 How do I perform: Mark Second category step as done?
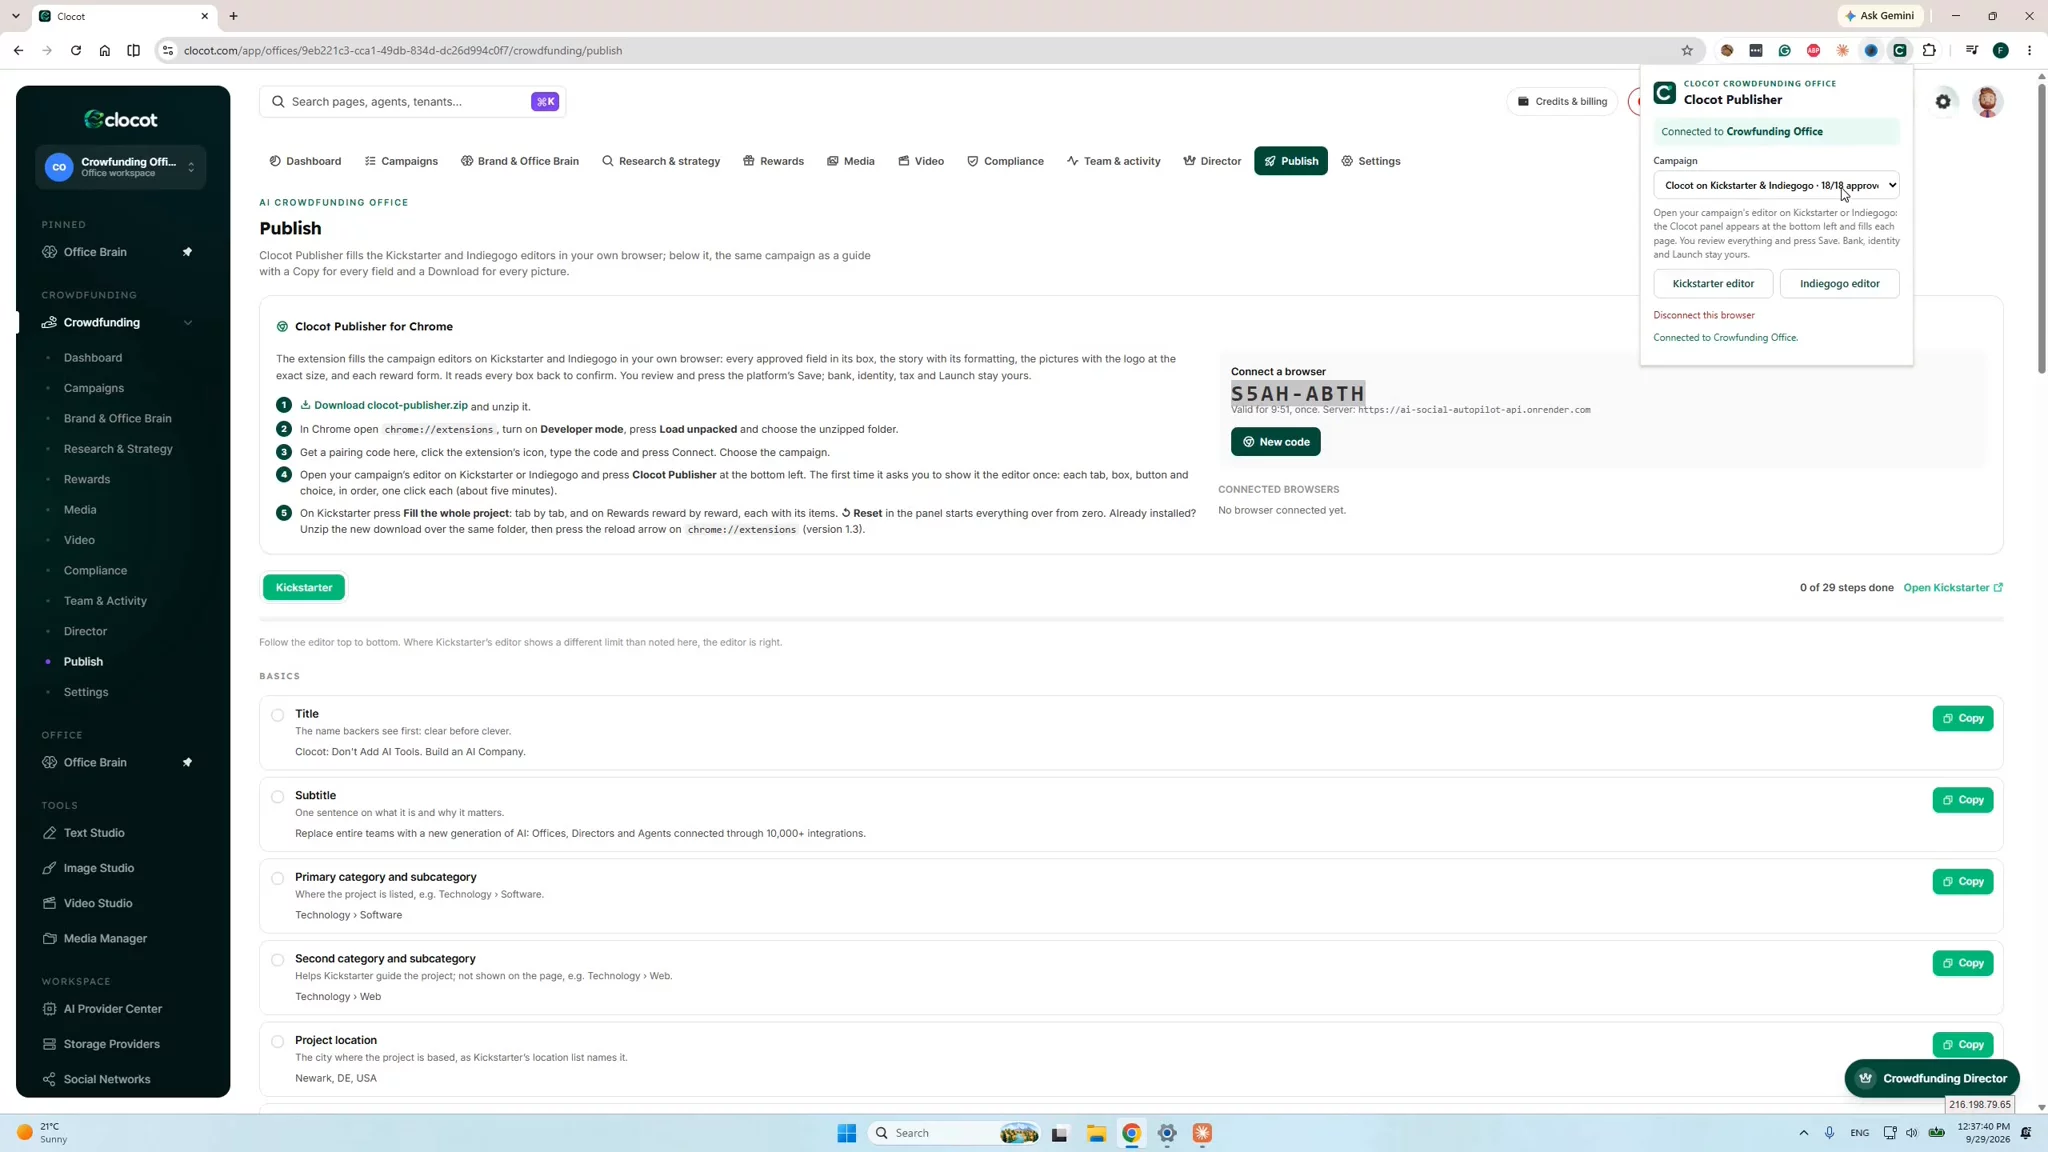coord(278,960)
